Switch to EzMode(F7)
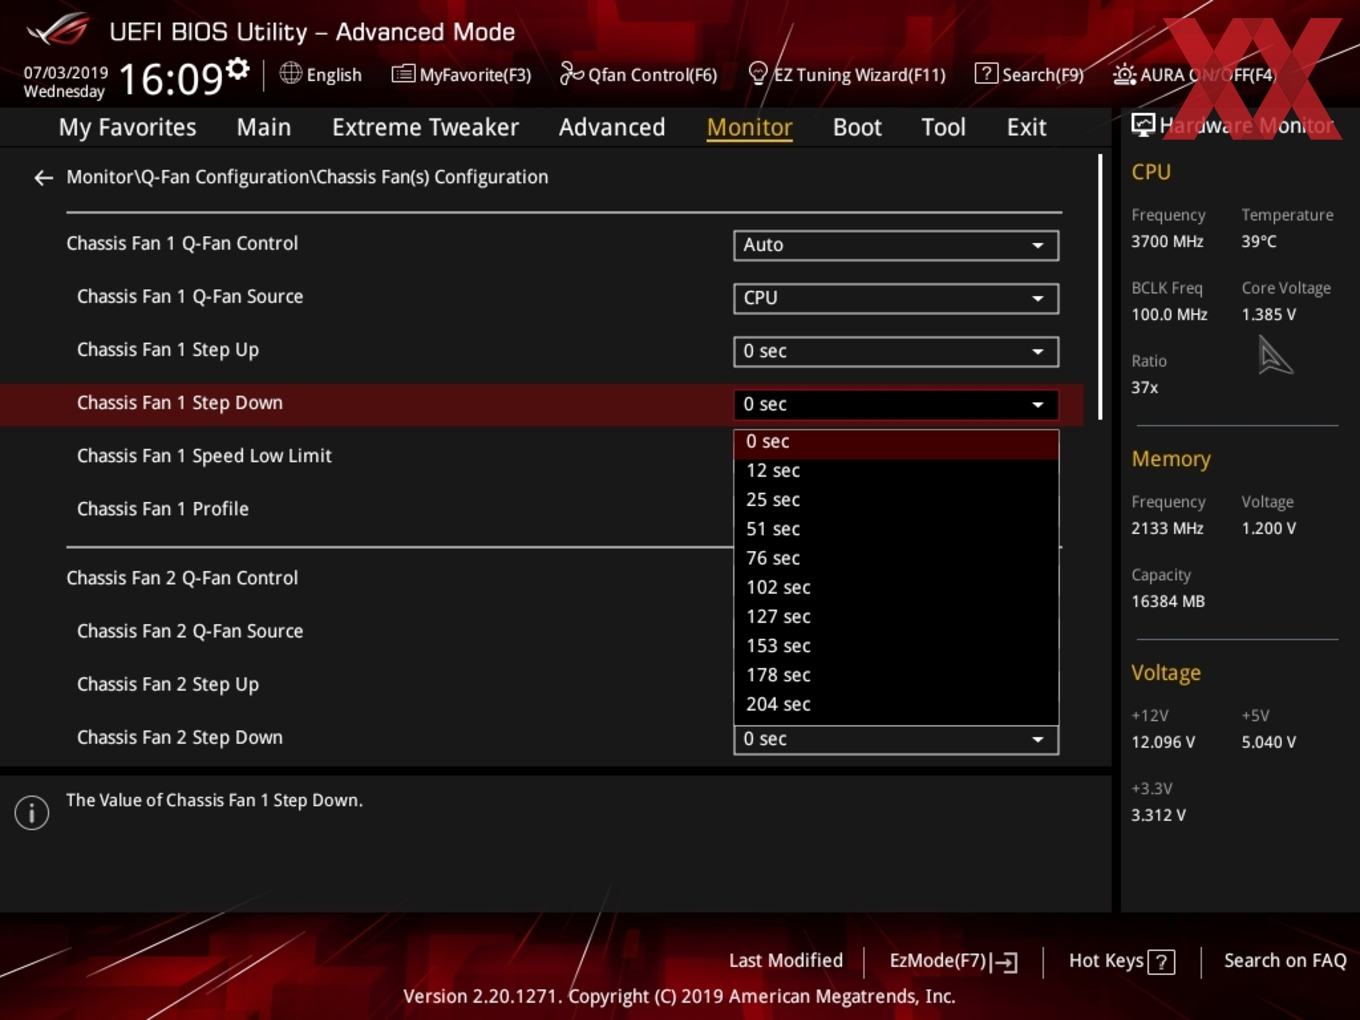Image resolution: width=1360 pixels, height=1020 pixels. (x=953, y=961)
